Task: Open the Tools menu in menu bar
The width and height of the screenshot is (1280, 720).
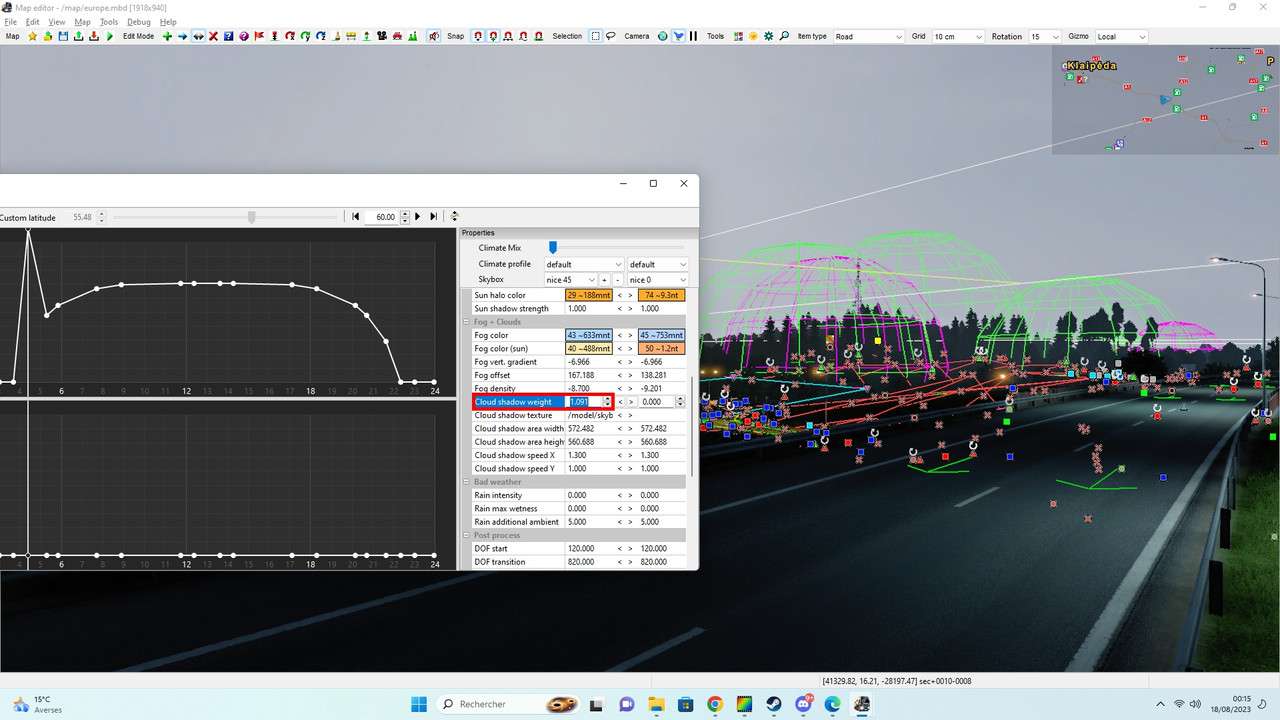Action: (109, 22)
